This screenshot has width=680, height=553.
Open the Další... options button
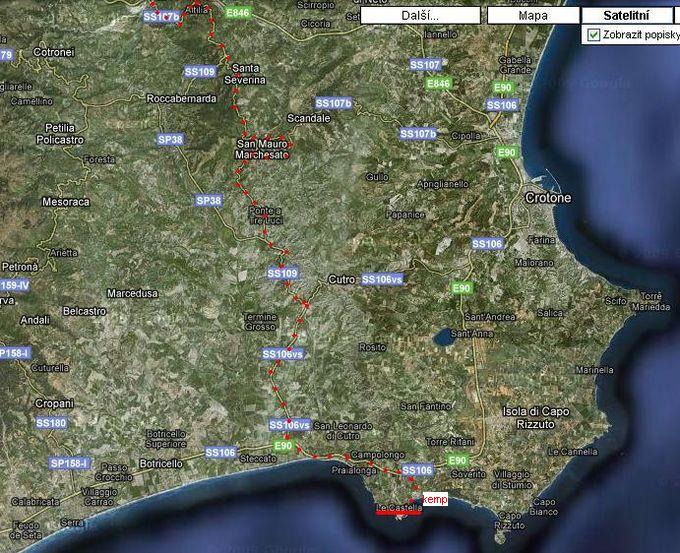418,16
